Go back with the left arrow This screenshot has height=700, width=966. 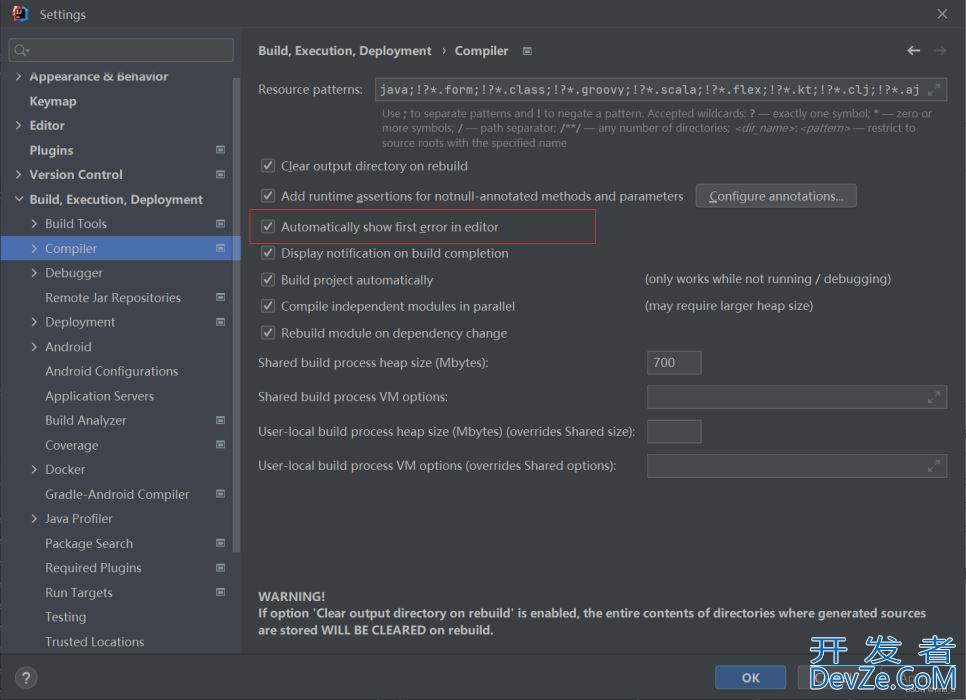coord(913,51)
